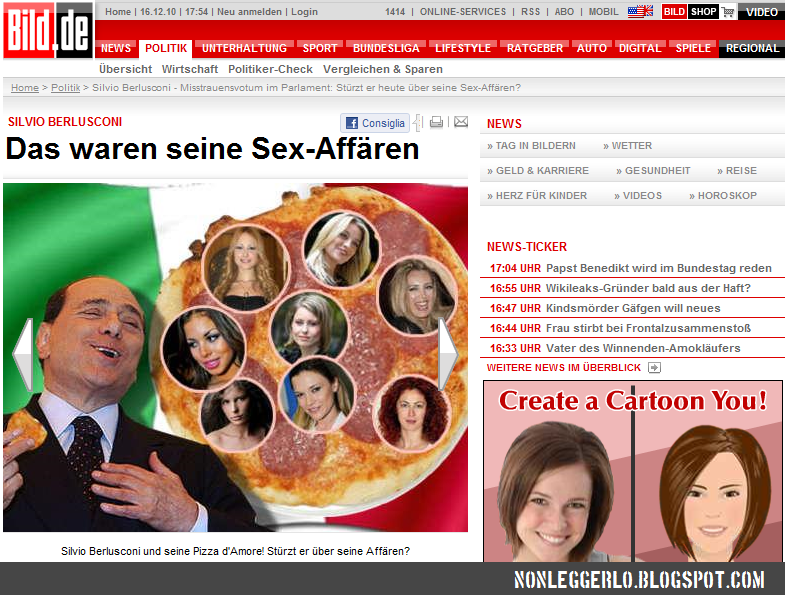Open the BUNDESLIGA tab

pos(386,49)
